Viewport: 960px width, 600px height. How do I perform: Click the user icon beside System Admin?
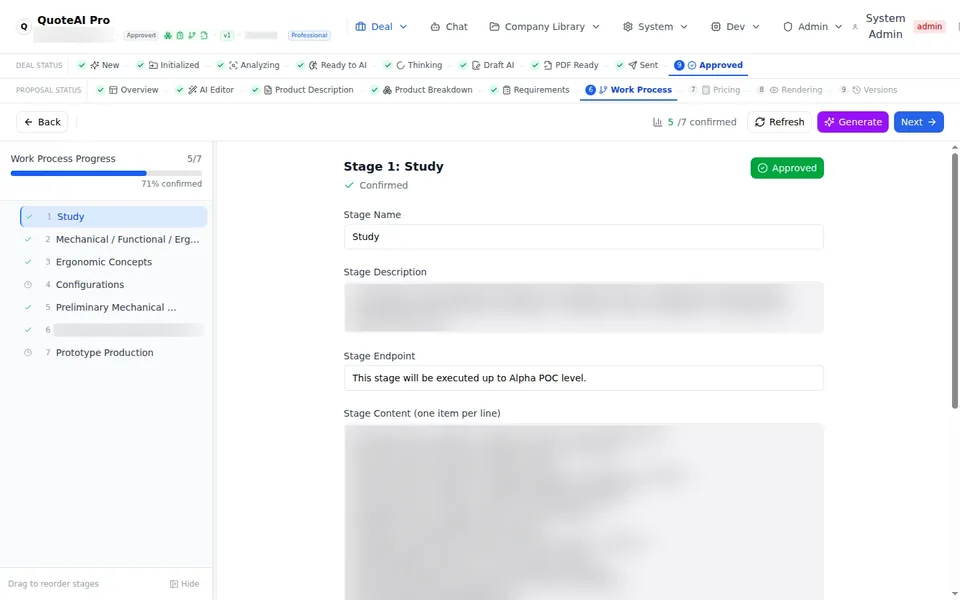pyautogui.click(x=855, y=27)
